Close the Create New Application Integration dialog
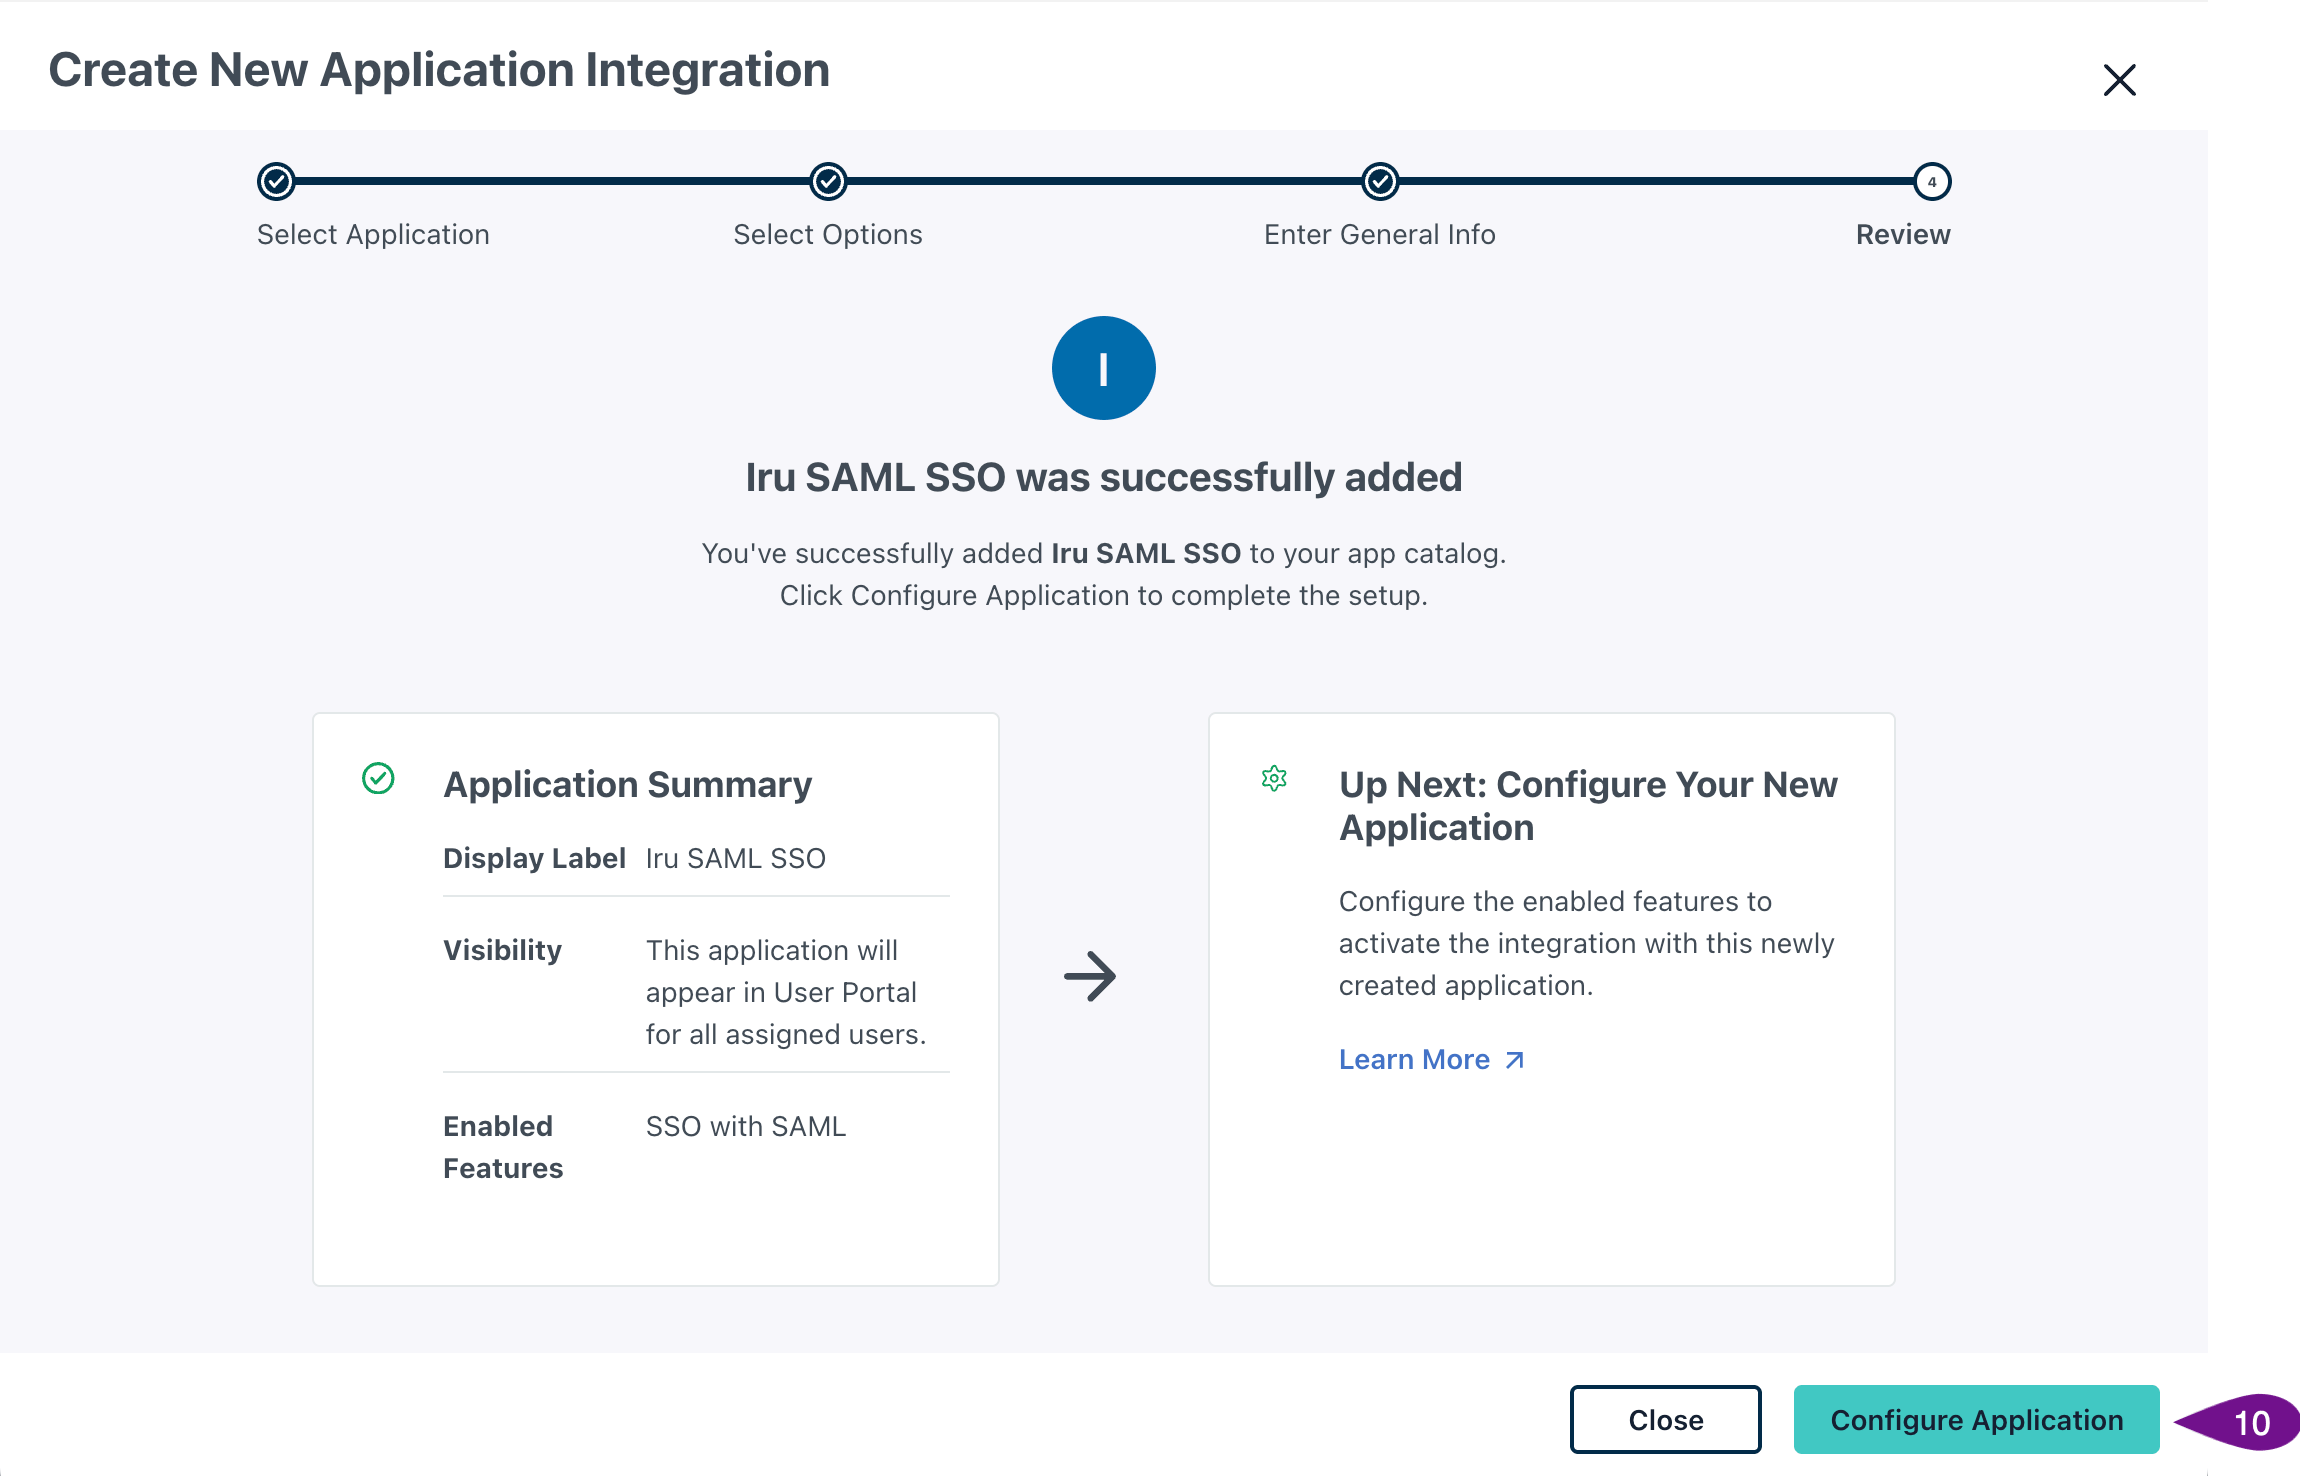 click(2119, 80)
